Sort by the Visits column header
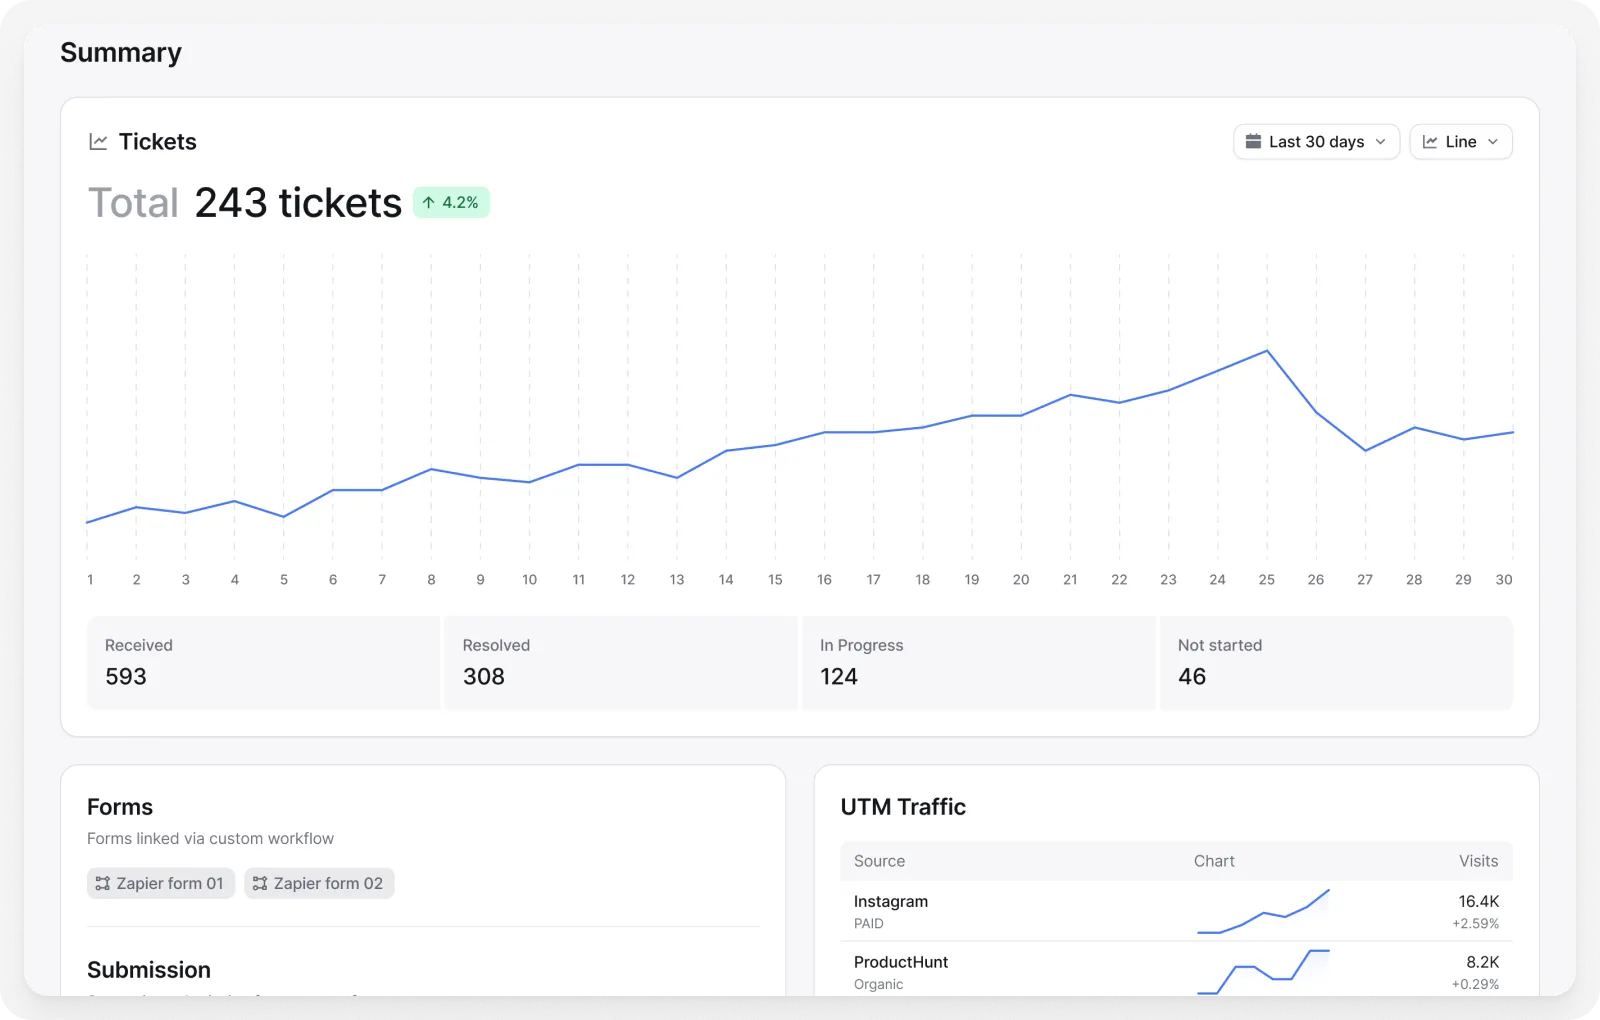This screenshot has width=1600, height=1020. tap(1478, 861)
